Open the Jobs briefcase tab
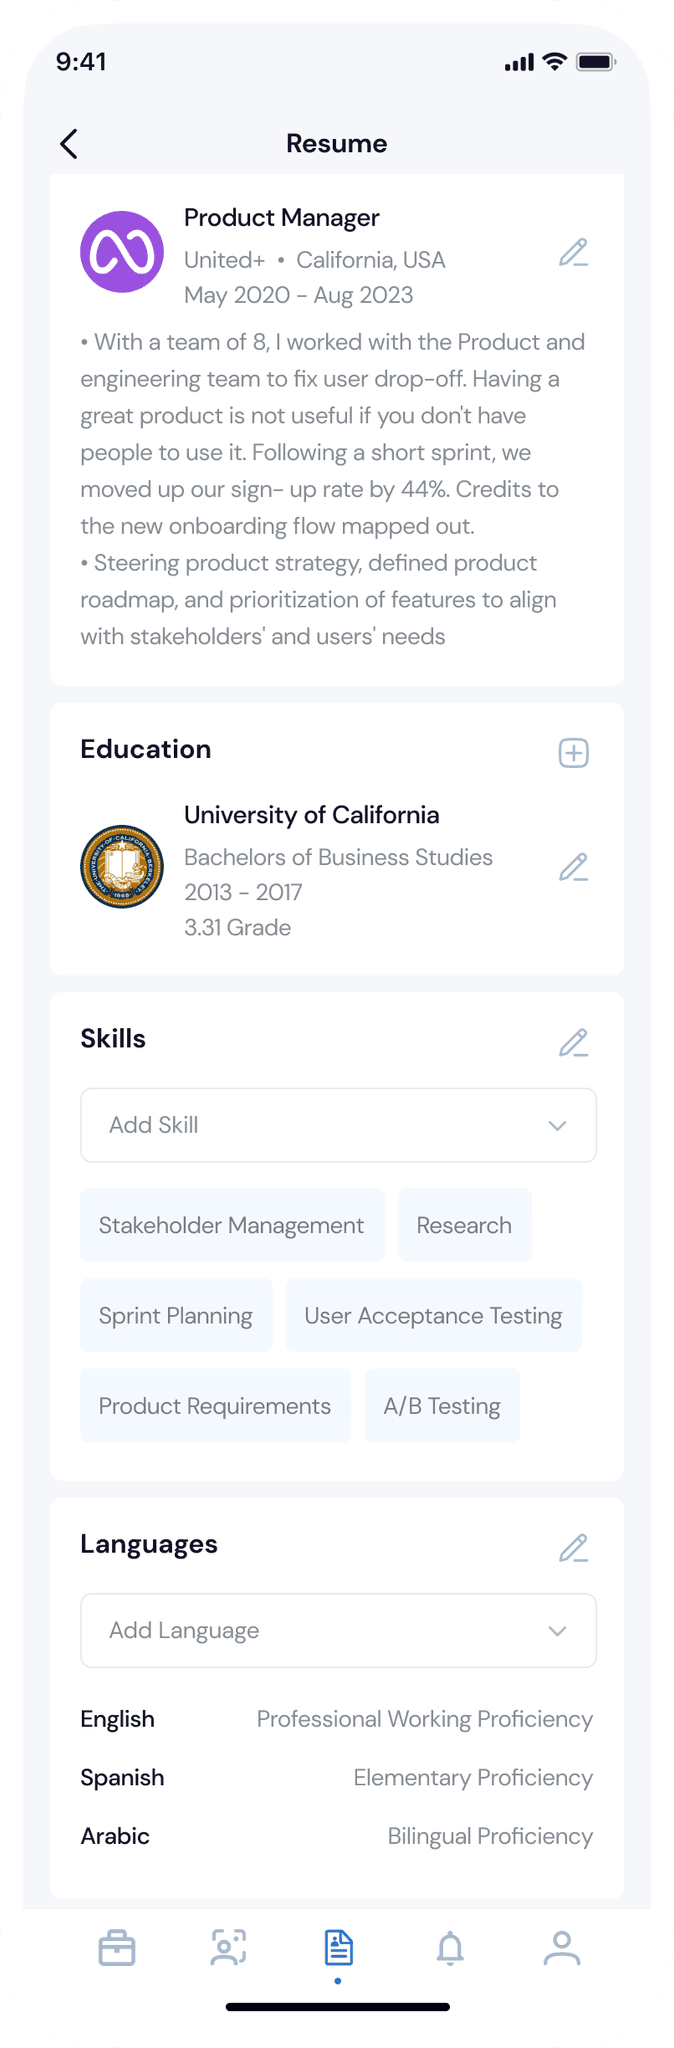The image size is (674, 2048). [x=117, y=1948]
